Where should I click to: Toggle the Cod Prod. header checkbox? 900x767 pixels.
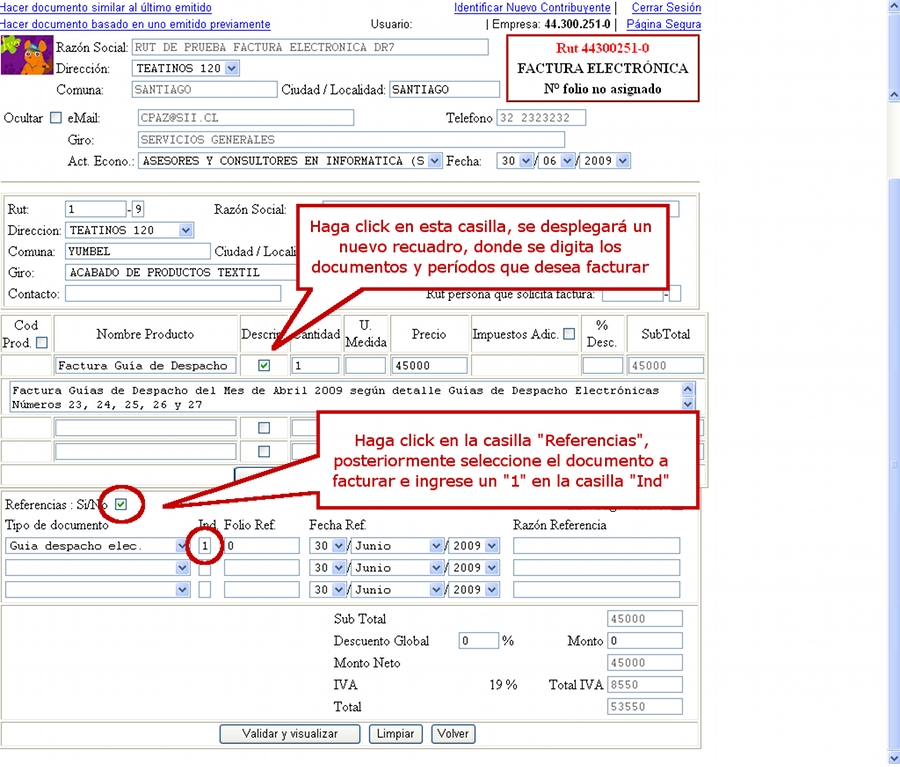click(41, 343)
